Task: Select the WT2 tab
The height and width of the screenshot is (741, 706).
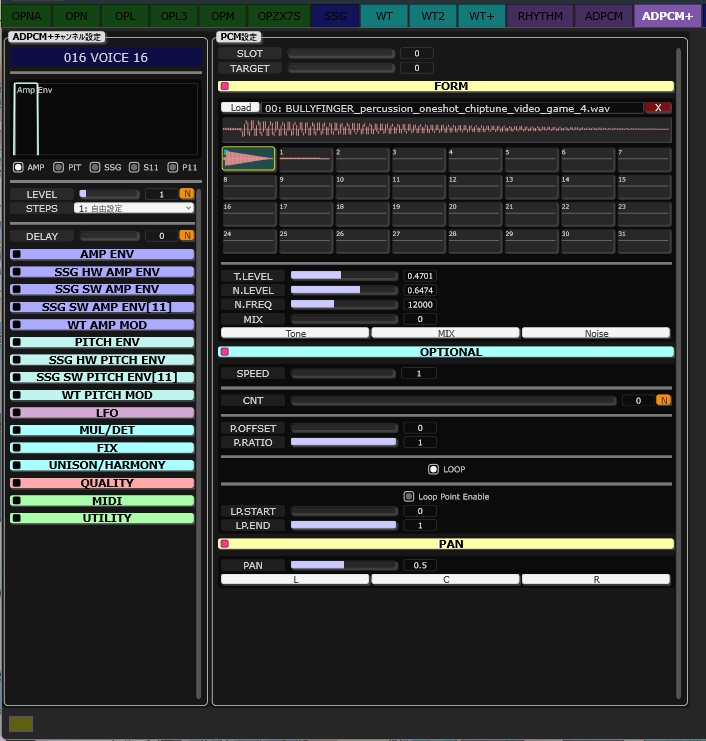Action: 433,16
